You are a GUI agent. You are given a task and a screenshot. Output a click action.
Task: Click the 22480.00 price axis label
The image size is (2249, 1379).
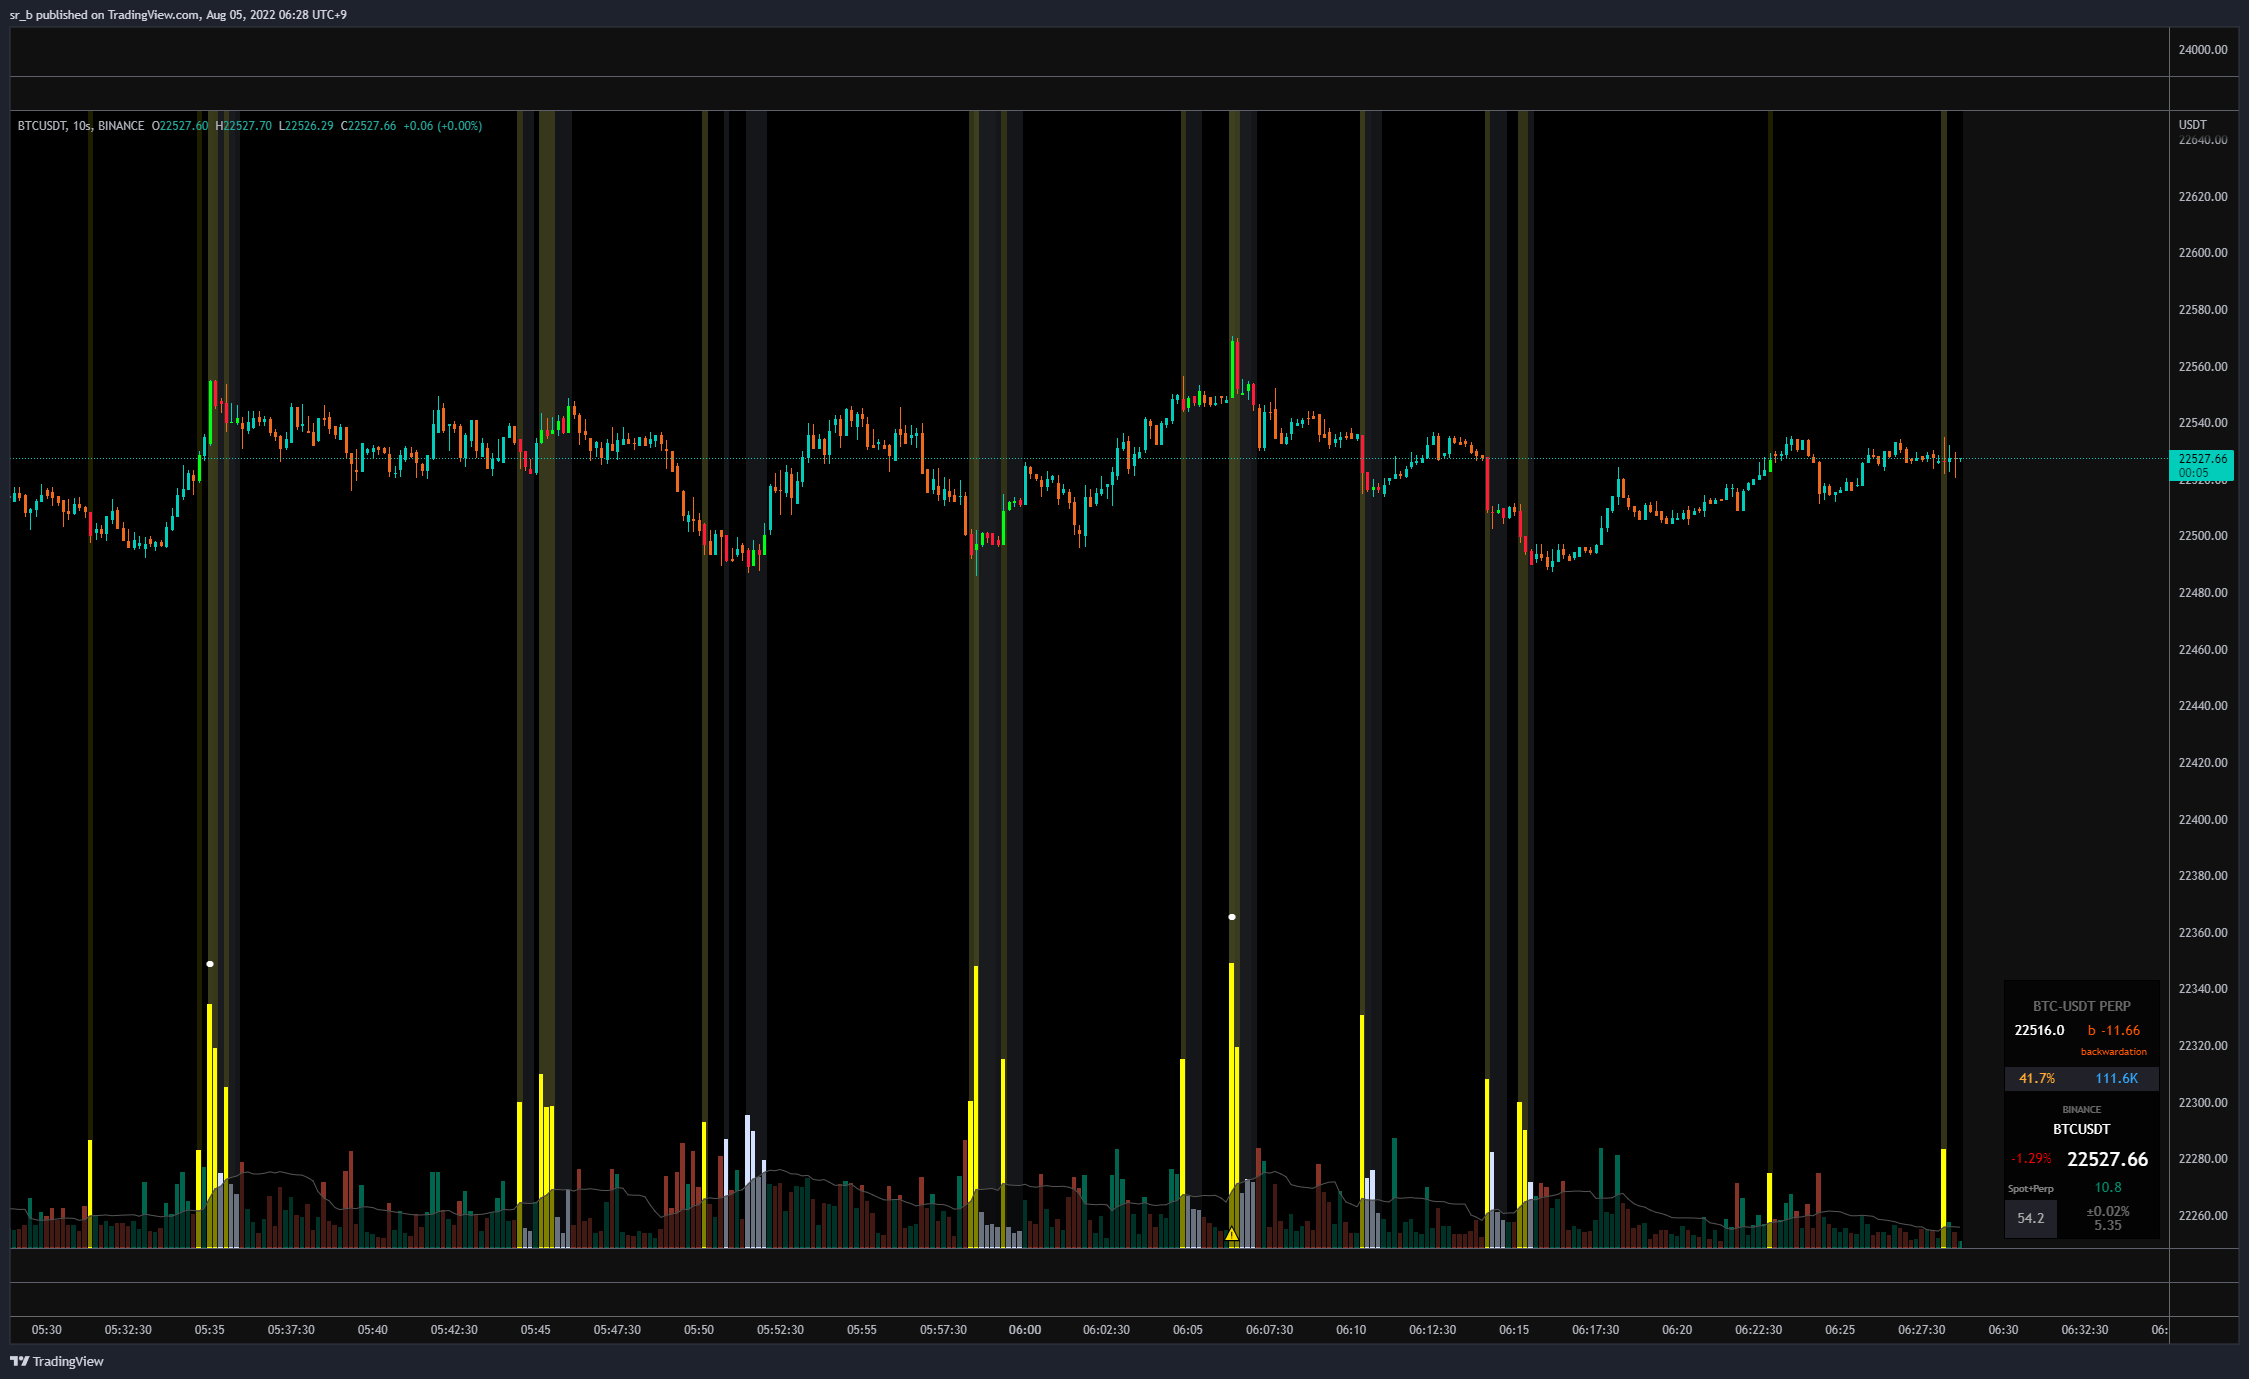pyautogui.click(x=2203, y=593)
